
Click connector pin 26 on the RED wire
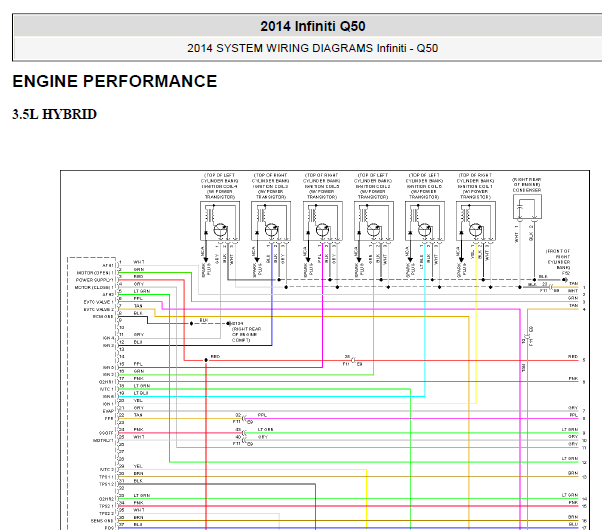(348, 356)
